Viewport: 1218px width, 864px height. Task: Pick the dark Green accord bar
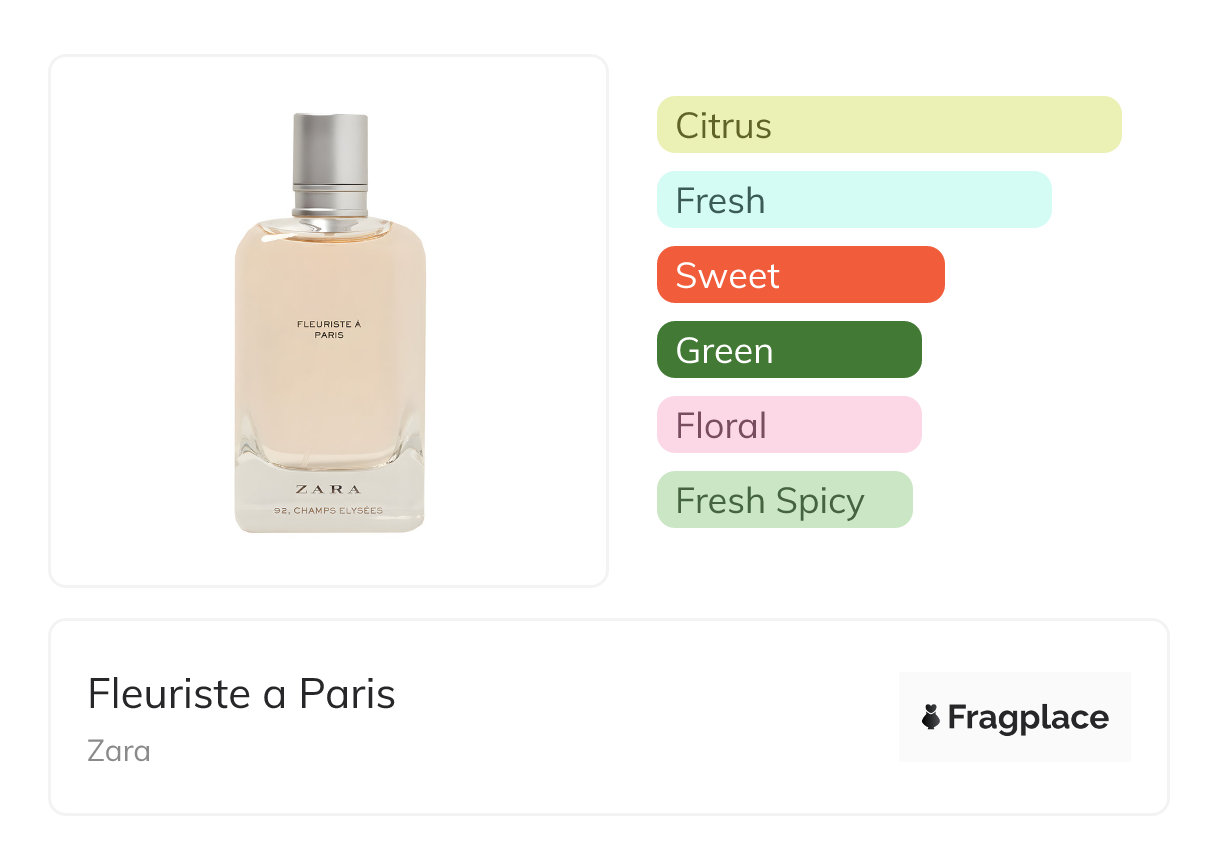(x=788, y=350)
